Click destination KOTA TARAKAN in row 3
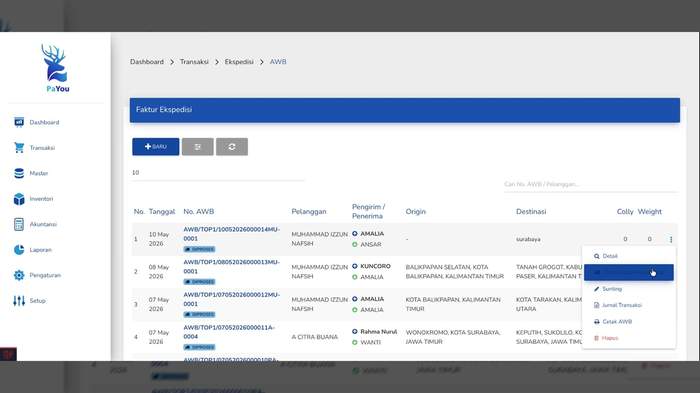700x393 pixels. coord(550,304)
